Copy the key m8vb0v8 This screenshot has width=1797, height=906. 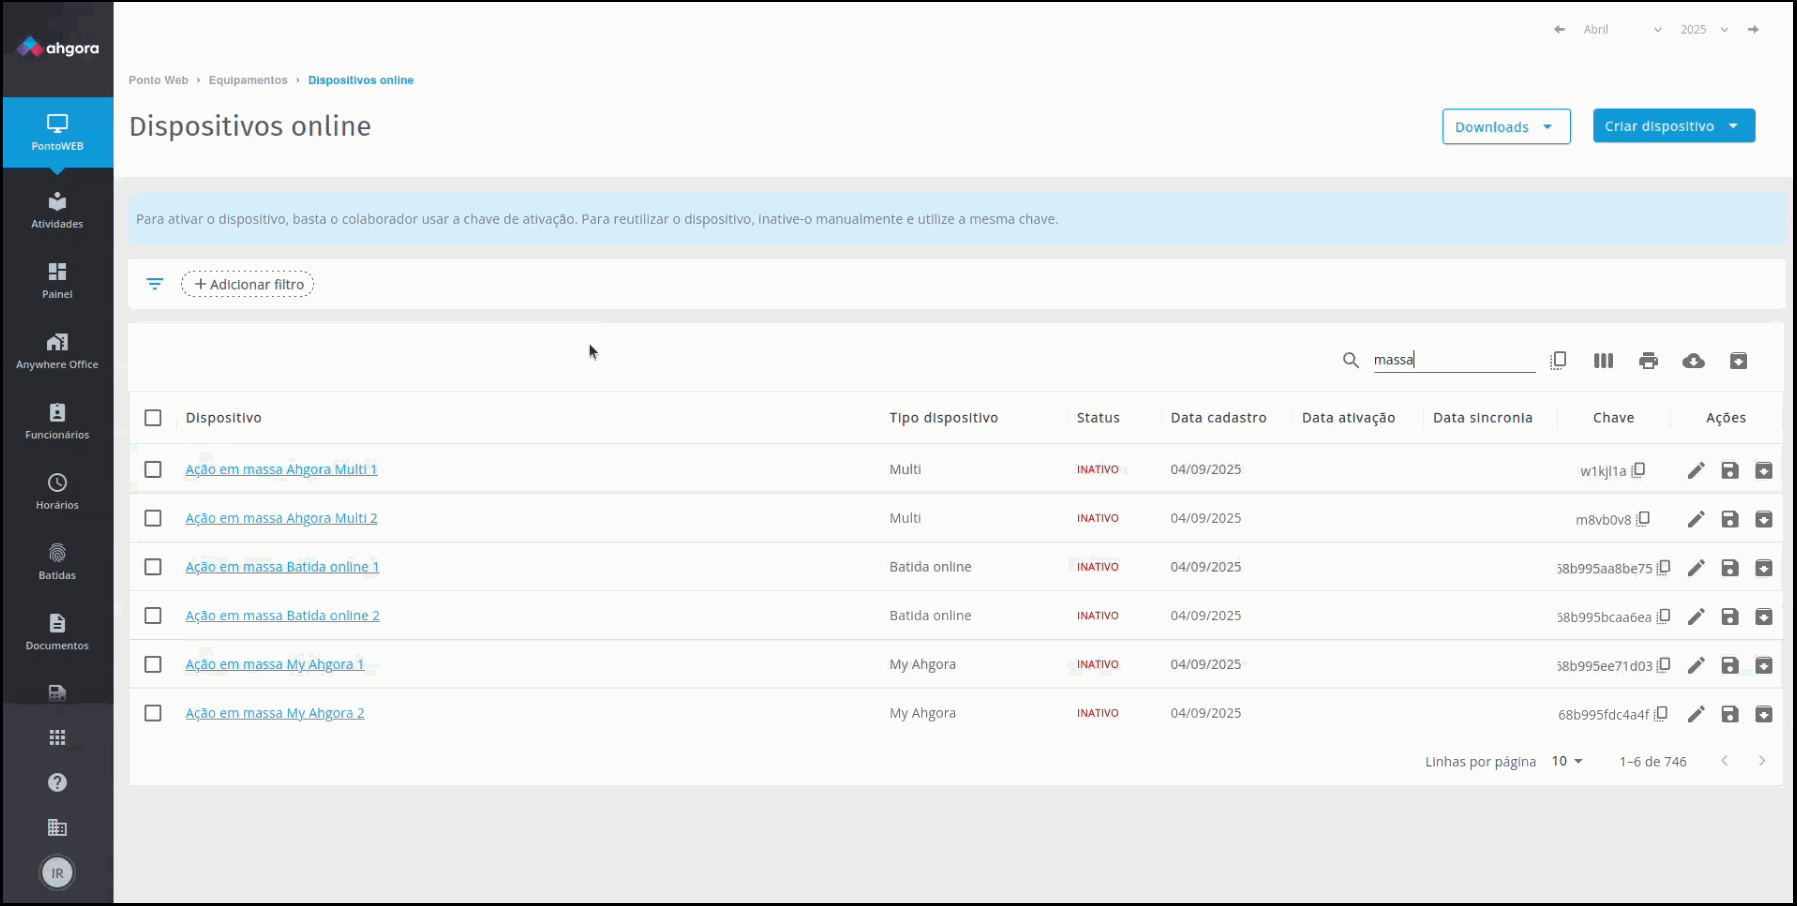[x=1642, y=519]
